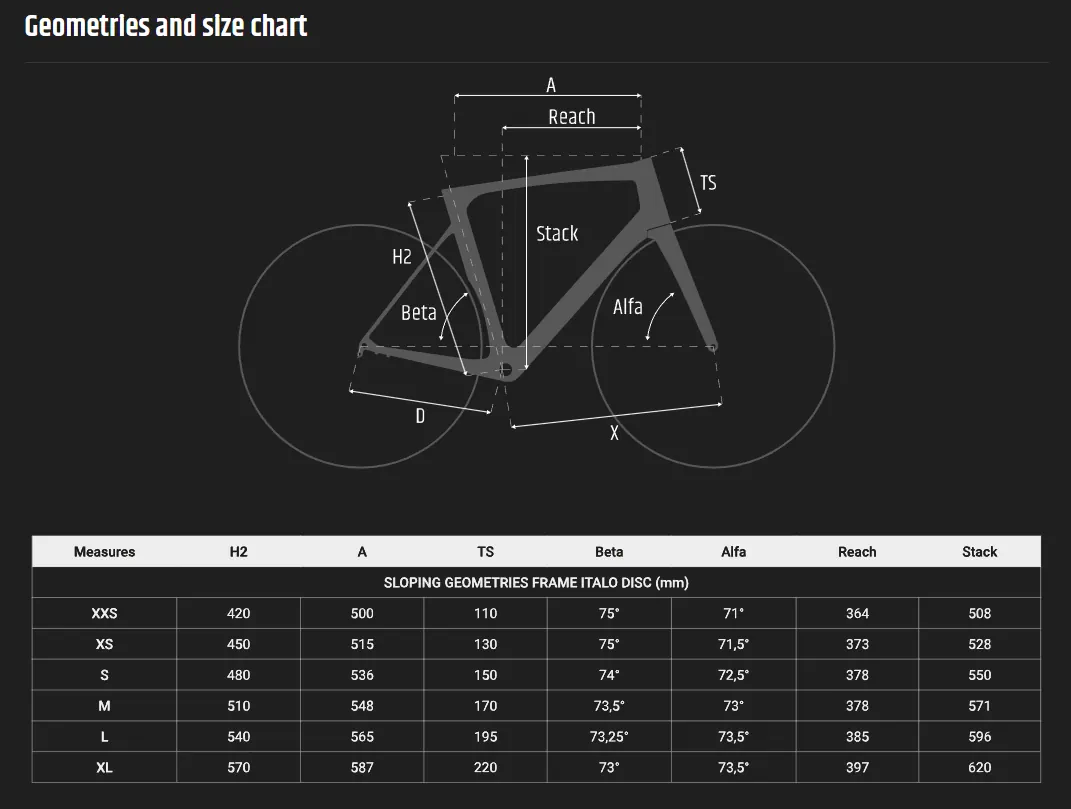Select the Alfa column header in the table

point(733,552)
